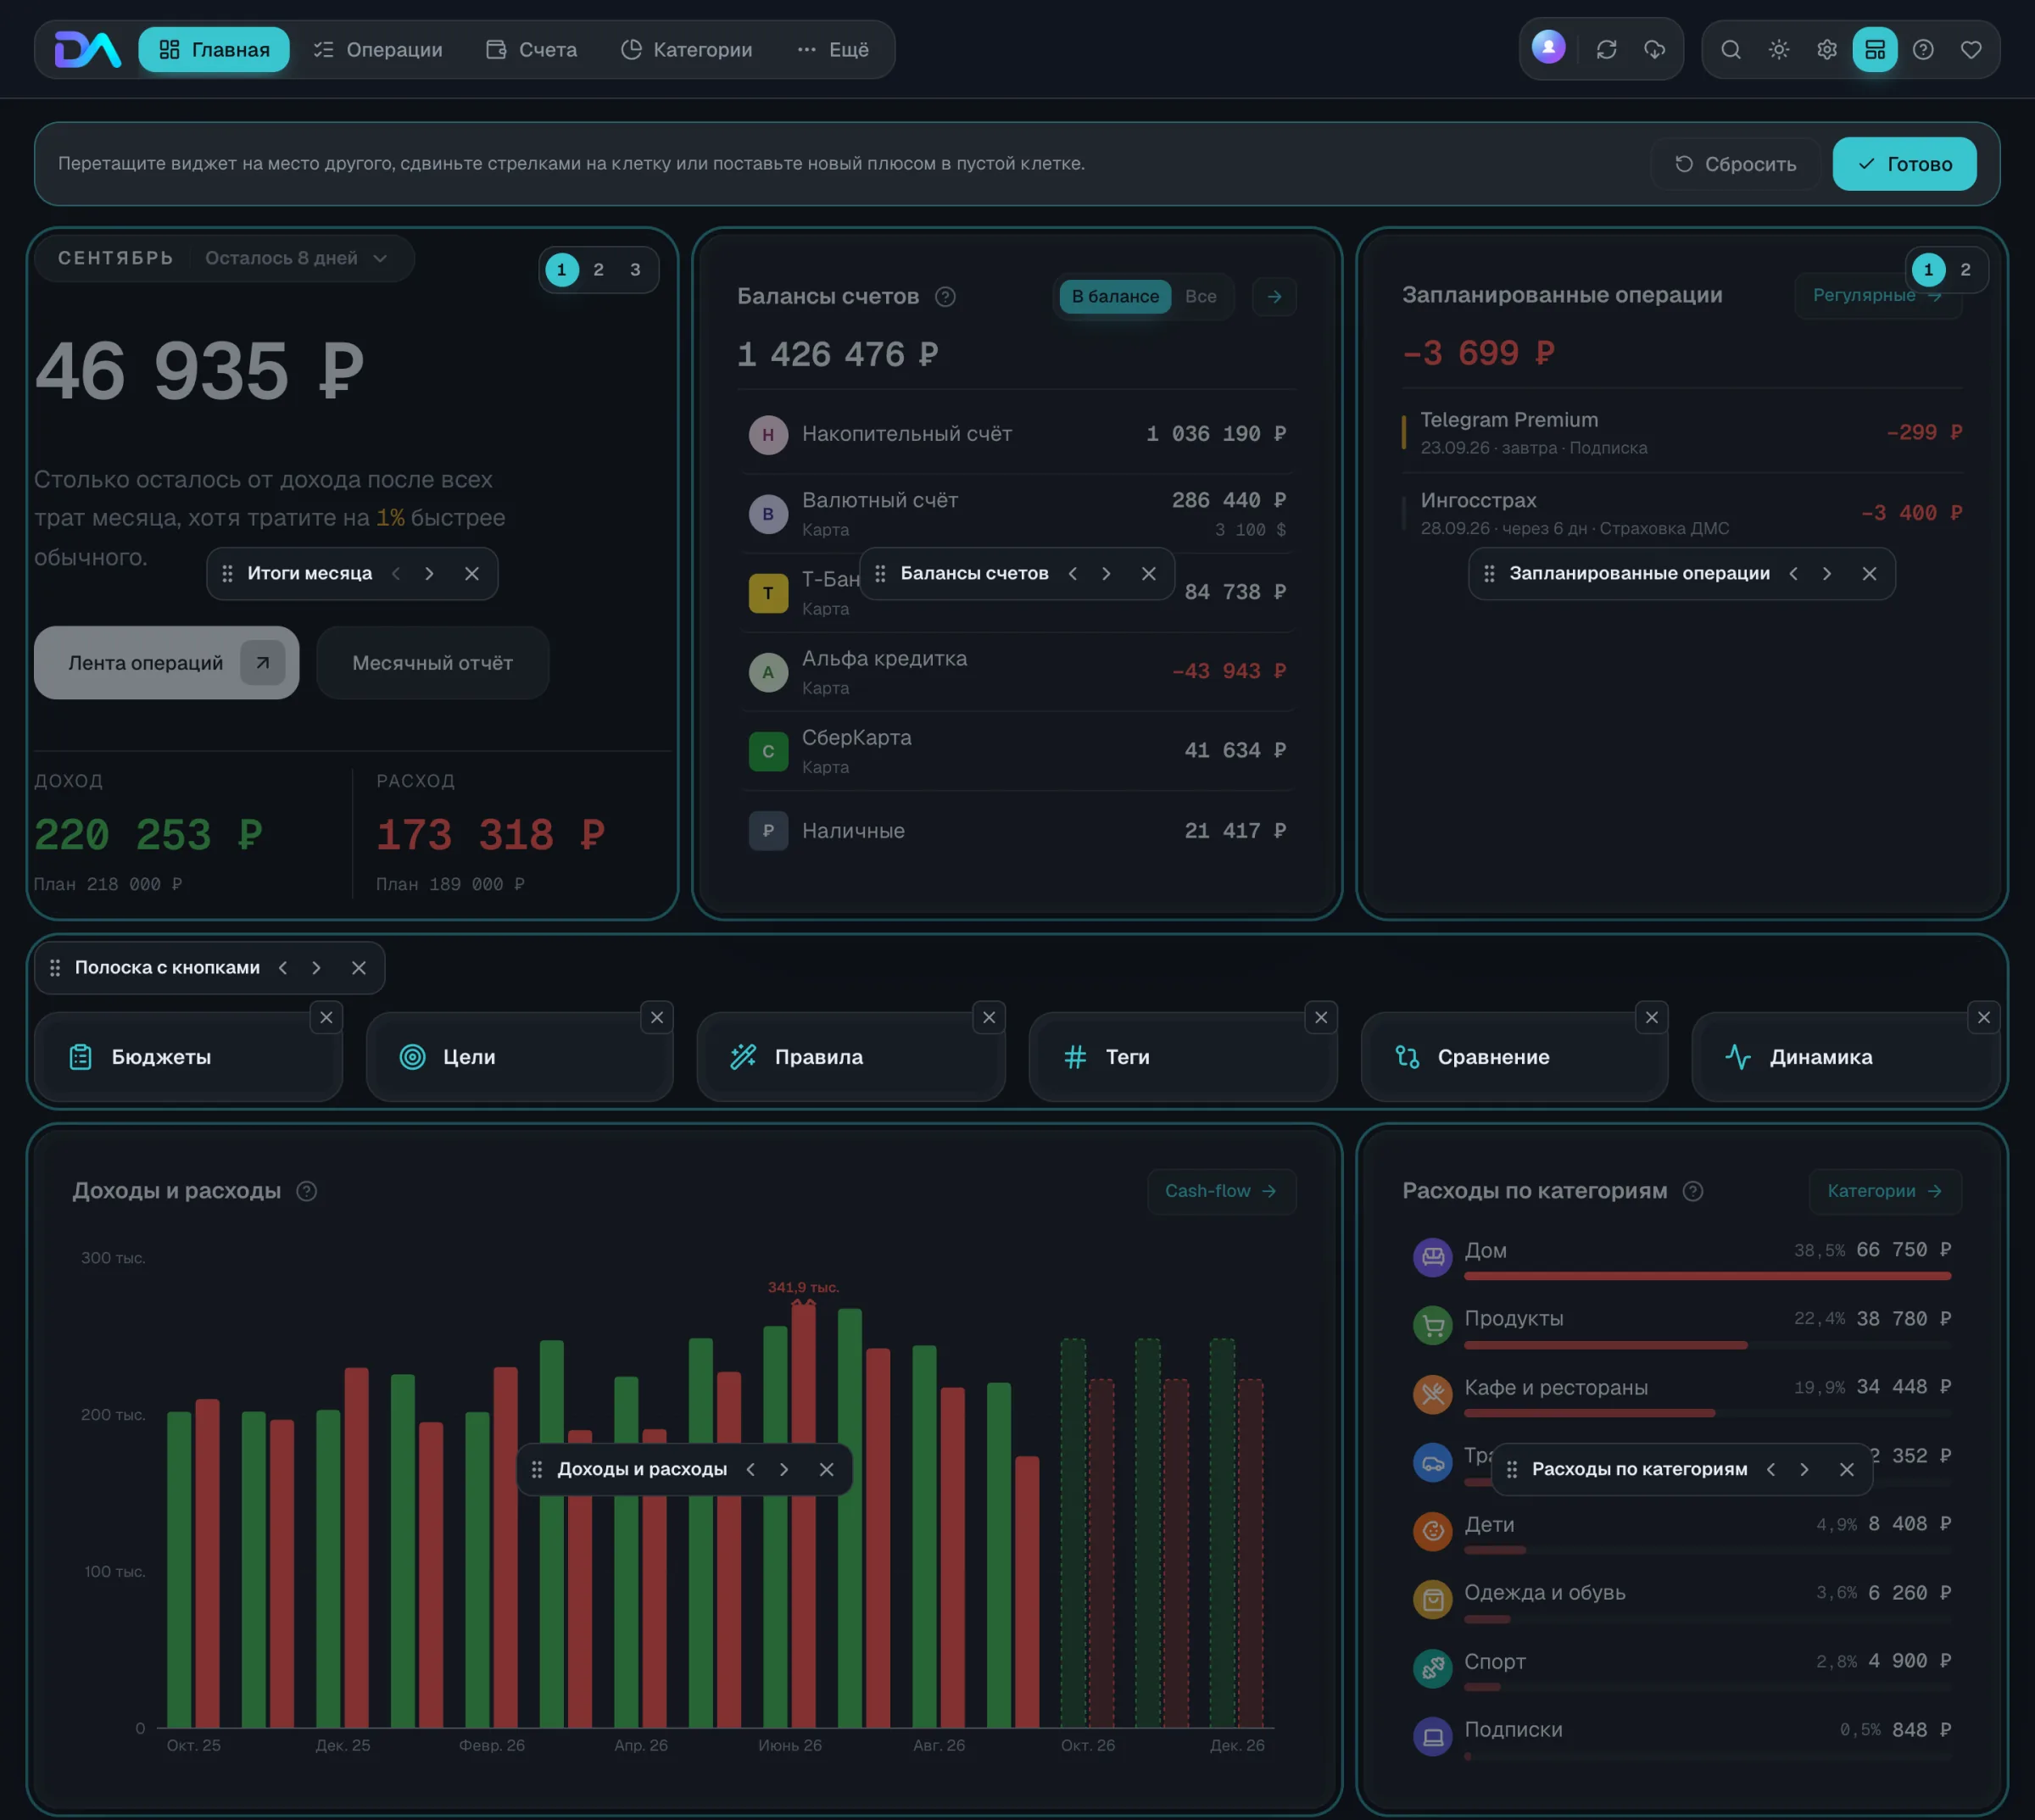Open the Операции tab

[x=378, y=49]
